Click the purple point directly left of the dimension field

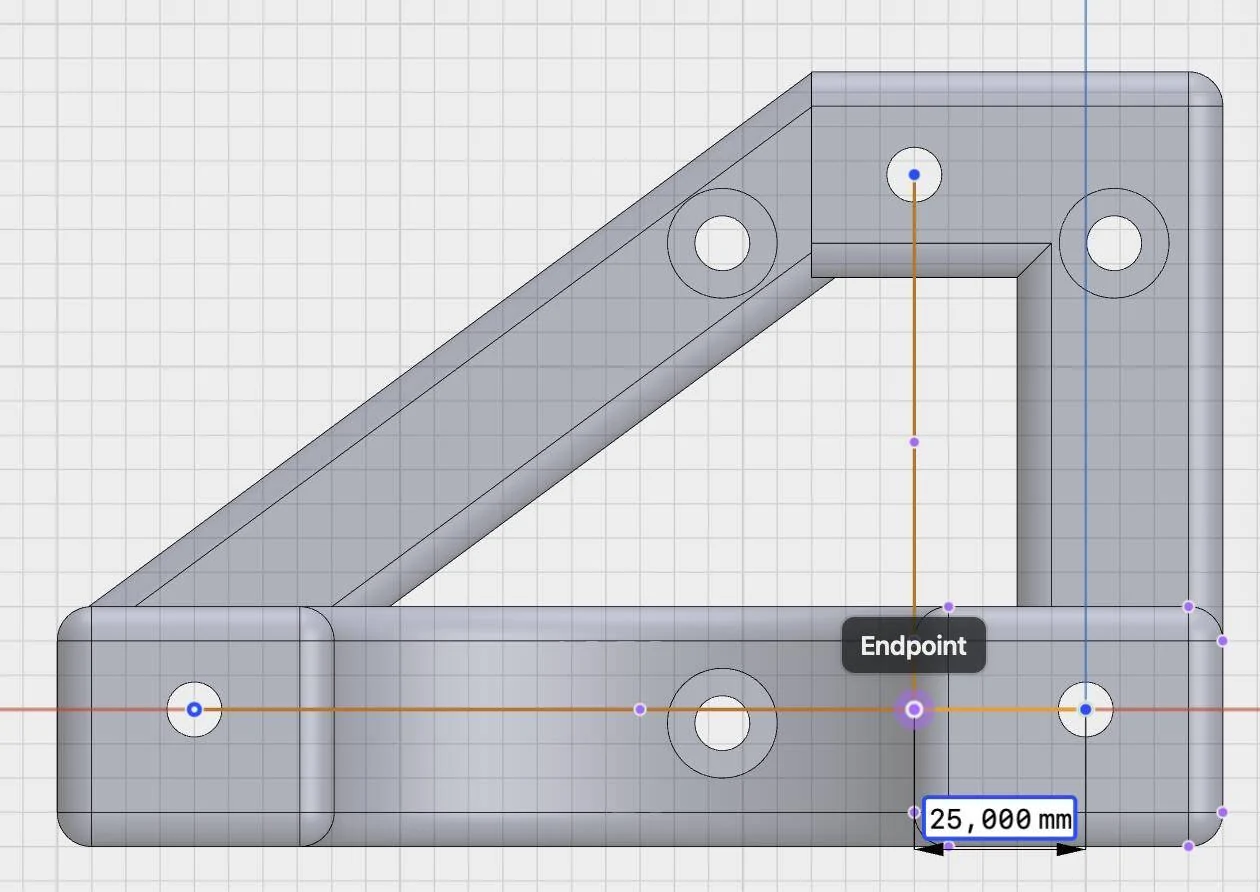click(914, 812)
